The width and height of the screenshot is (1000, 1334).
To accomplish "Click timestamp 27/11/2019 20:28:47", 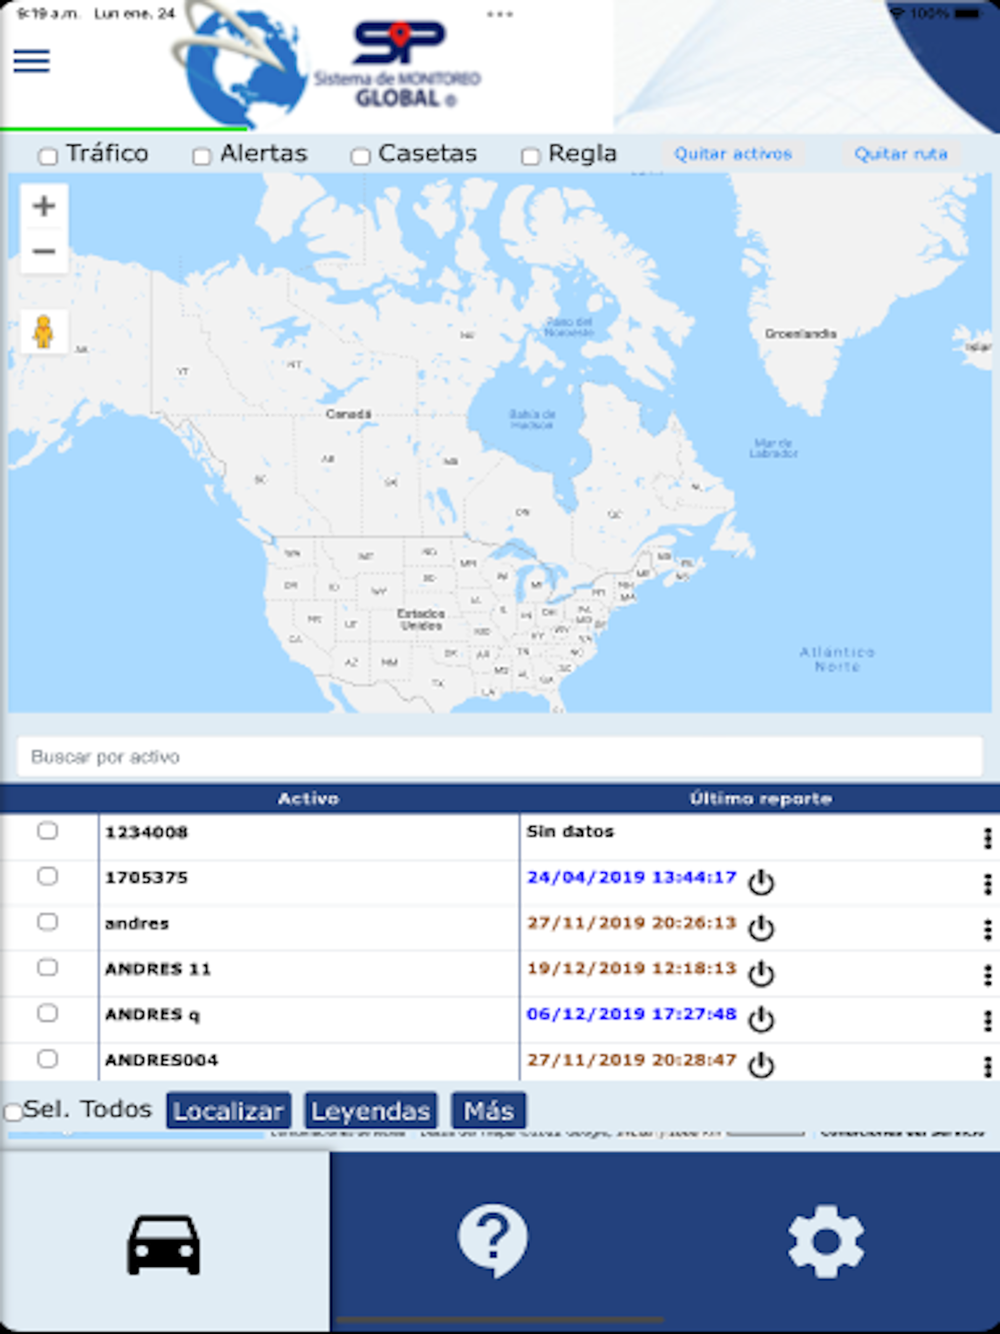I will click(631, 1060).
